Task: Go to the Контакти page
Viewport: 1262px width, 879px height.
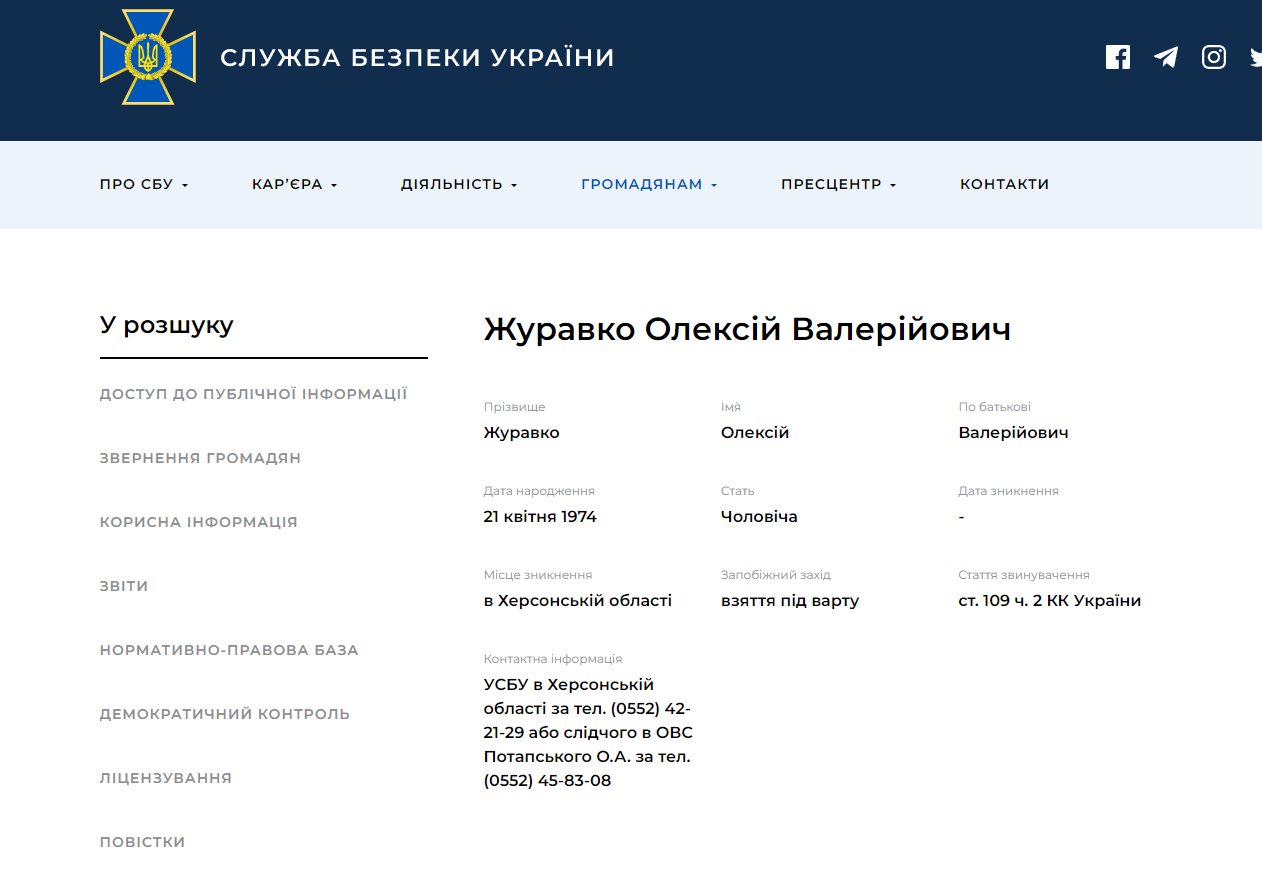Action: (1004, 184)
